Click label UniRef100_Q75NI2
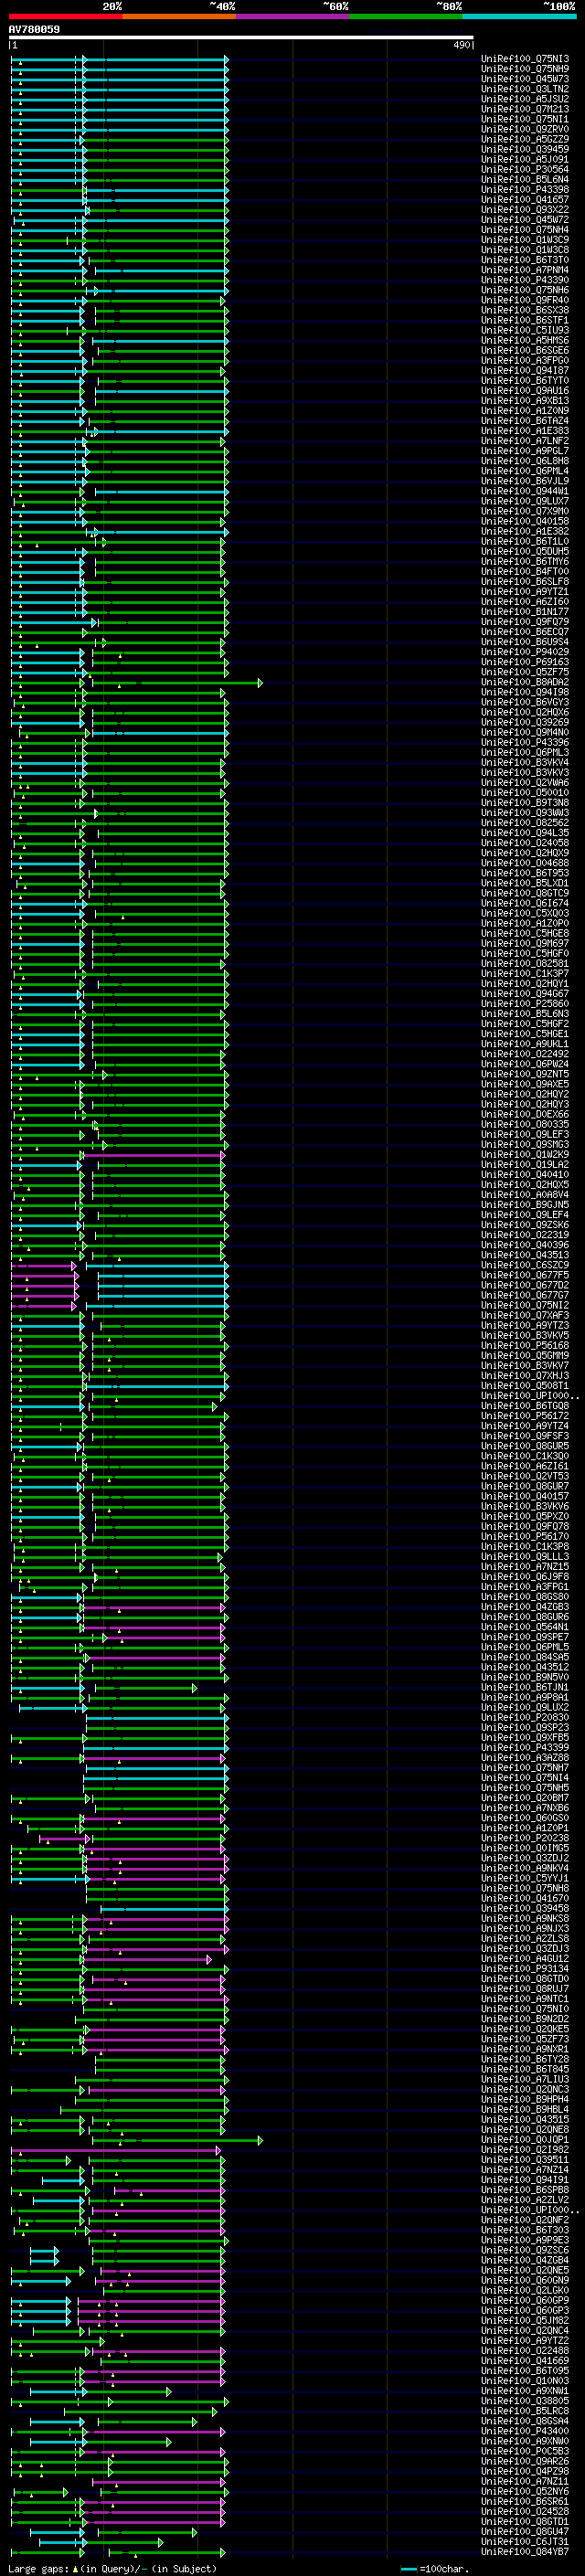Image resolution: width=585 pixels, height=2576 pixels. coord(525,1305)
